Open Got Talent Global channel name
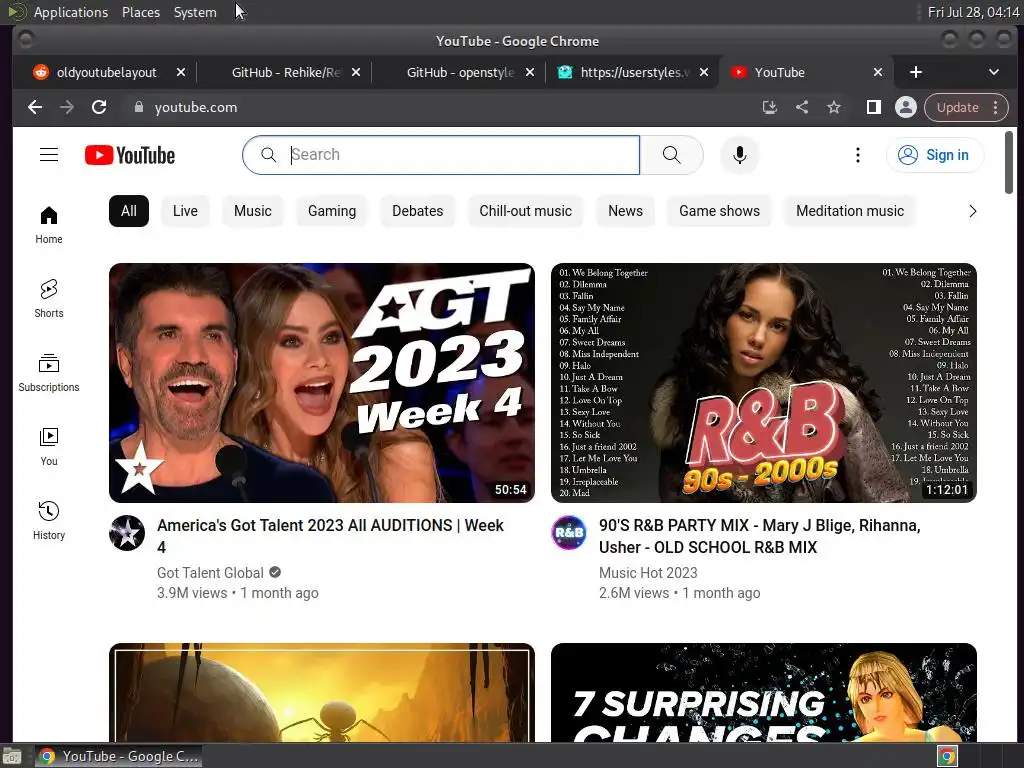The image size is (1024, 768). 210,573
